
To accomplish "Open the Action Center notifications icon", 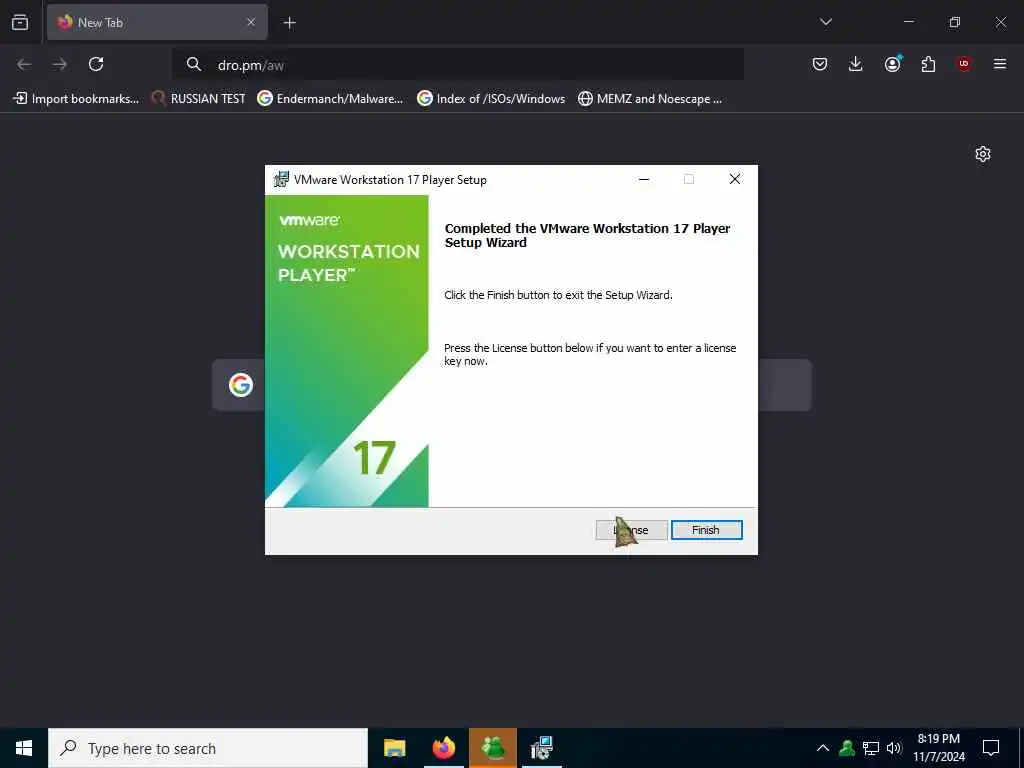I will [991, 748].
